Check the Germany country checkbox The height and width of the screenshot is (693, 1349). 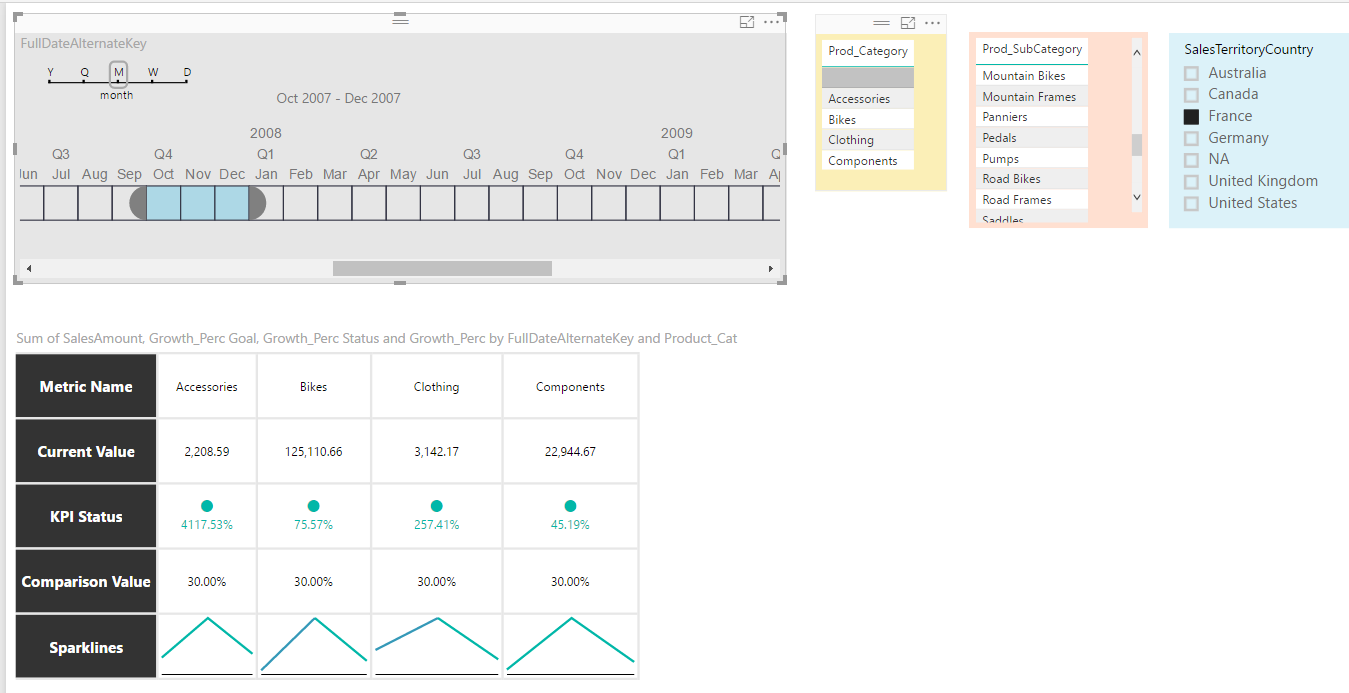(x=1191, y=138)
